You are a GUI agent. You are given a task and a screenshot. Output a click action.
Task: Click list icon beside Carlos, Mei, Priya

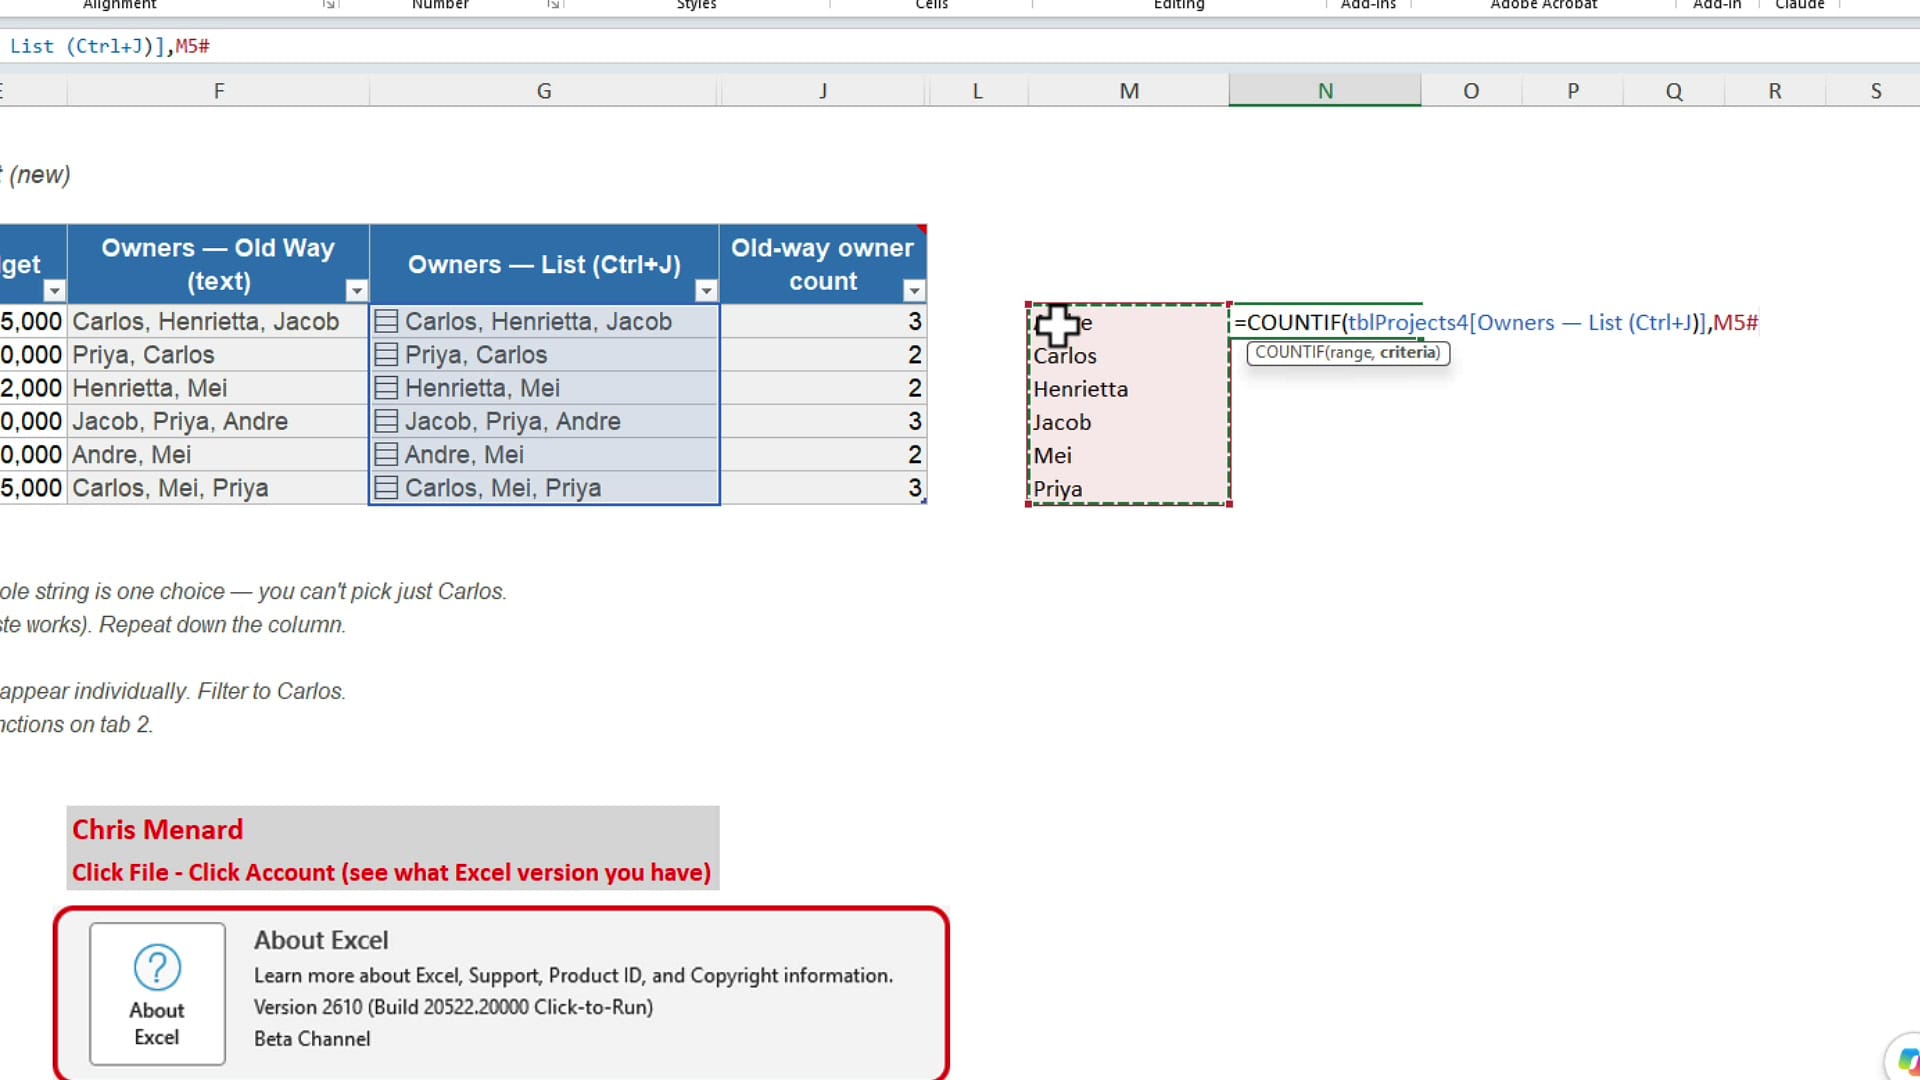(386, 488)
